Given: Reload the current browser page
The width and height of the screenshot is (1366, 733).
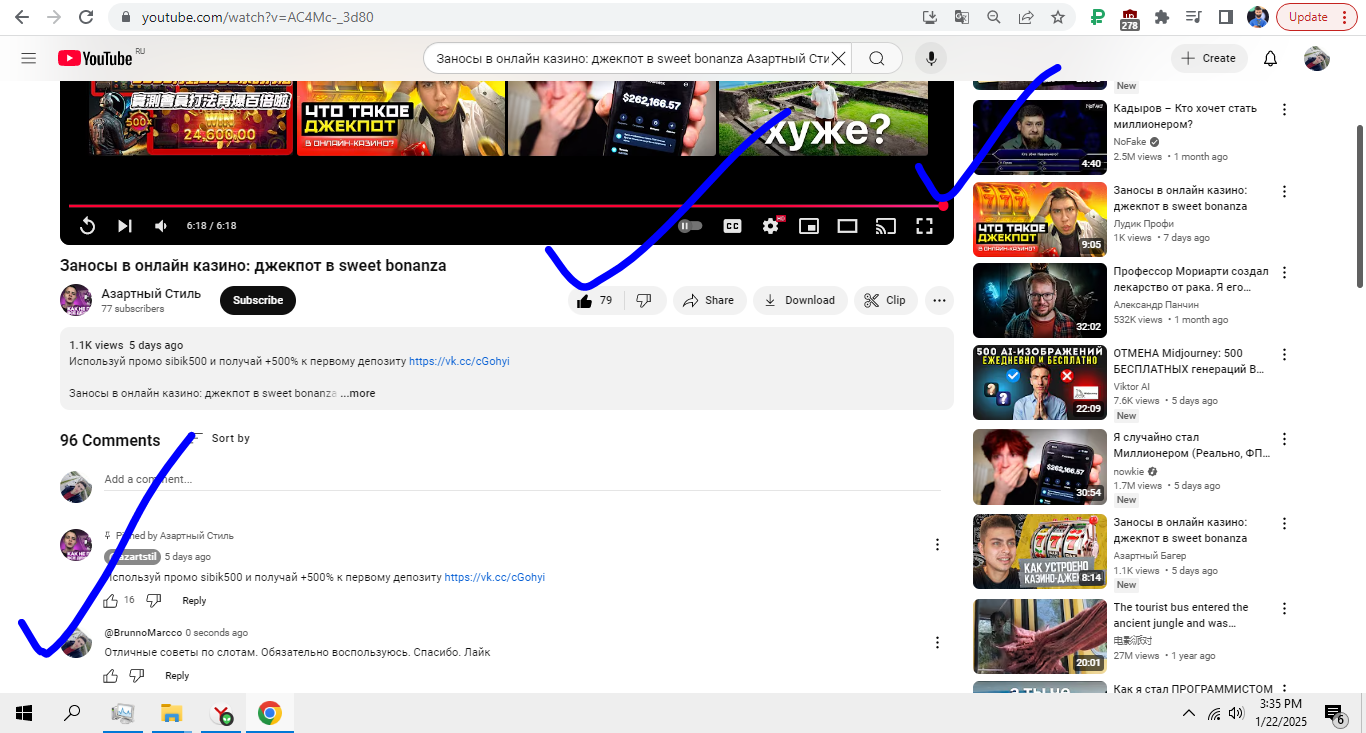Looking at the screenshot, I should tap(86, 17).
